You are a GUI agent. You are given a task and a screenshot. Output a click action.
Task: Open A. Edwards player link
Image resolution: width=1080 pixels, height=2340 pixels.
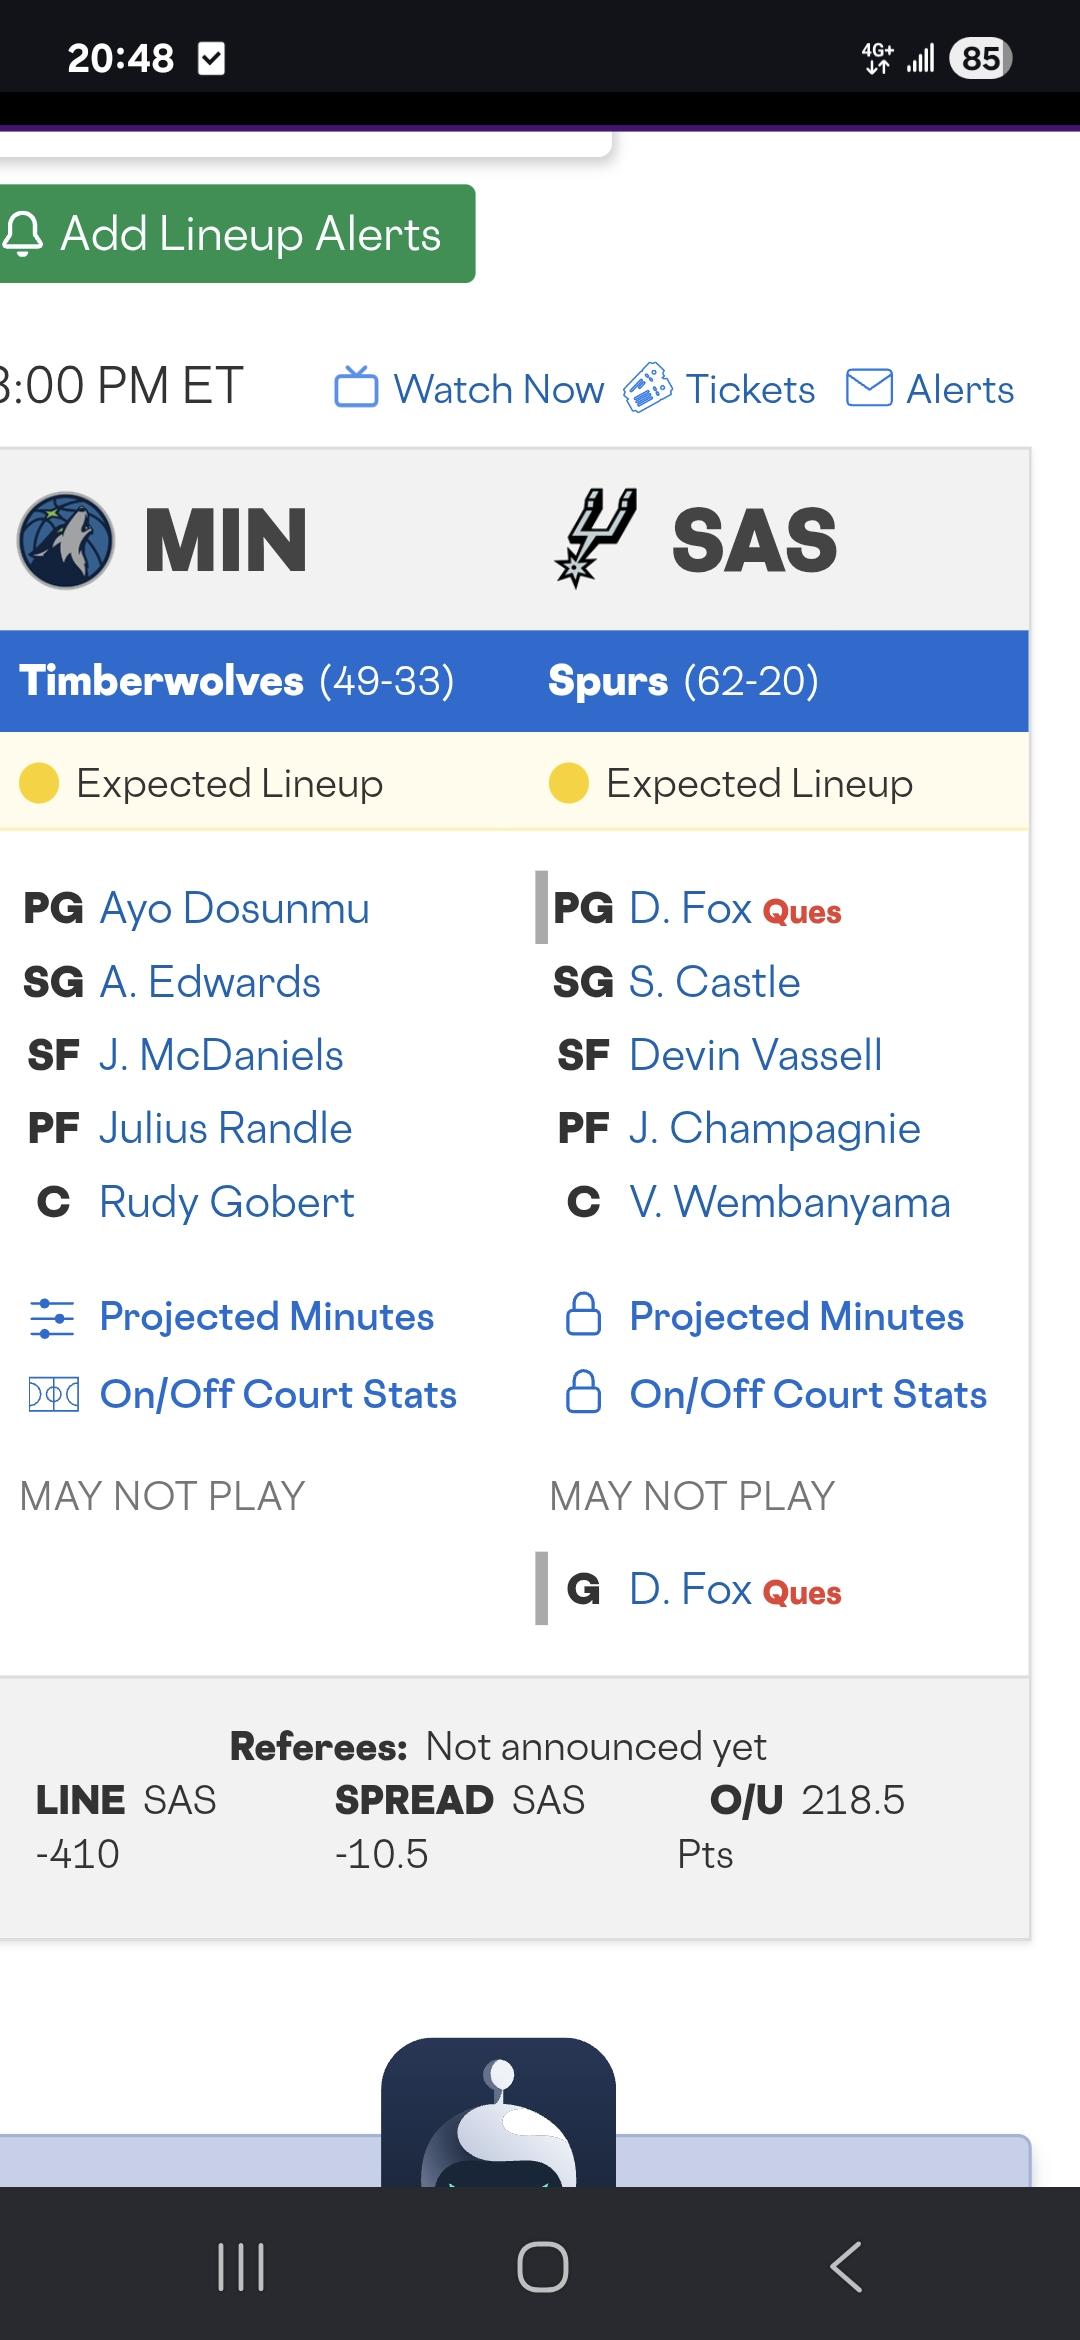[210, 983]
